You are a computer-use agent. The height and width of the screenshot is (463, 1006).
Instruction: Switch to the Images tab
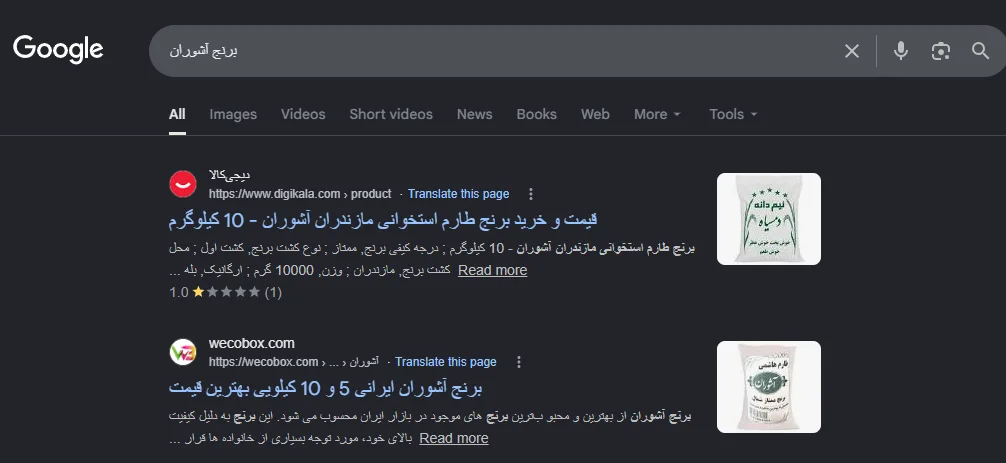point(233,114)
